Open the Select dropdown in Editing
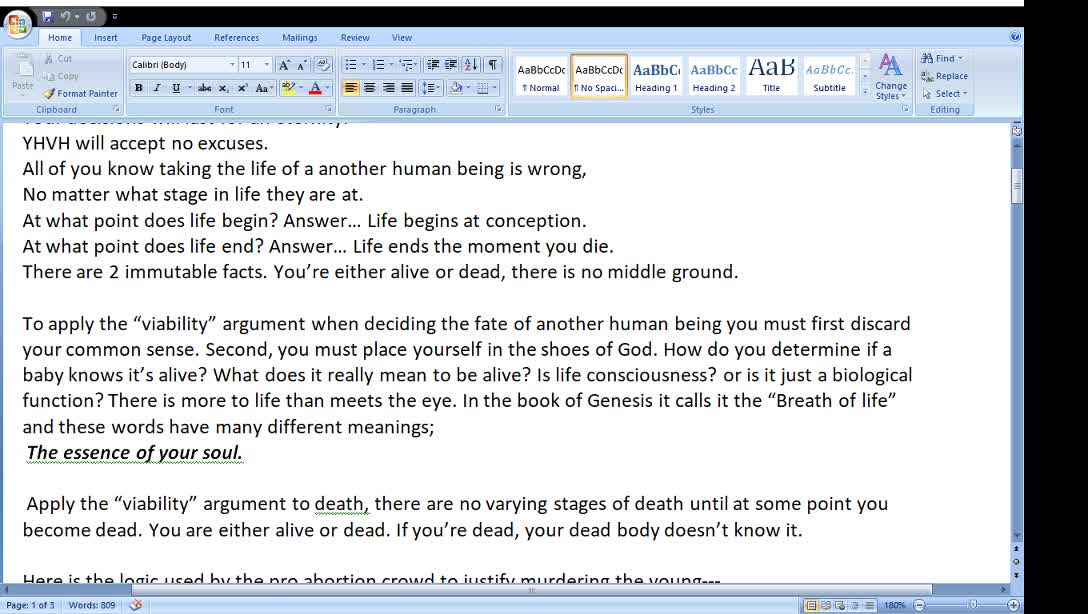Viewport: 1088px width, 614px height. click(944, 94)
